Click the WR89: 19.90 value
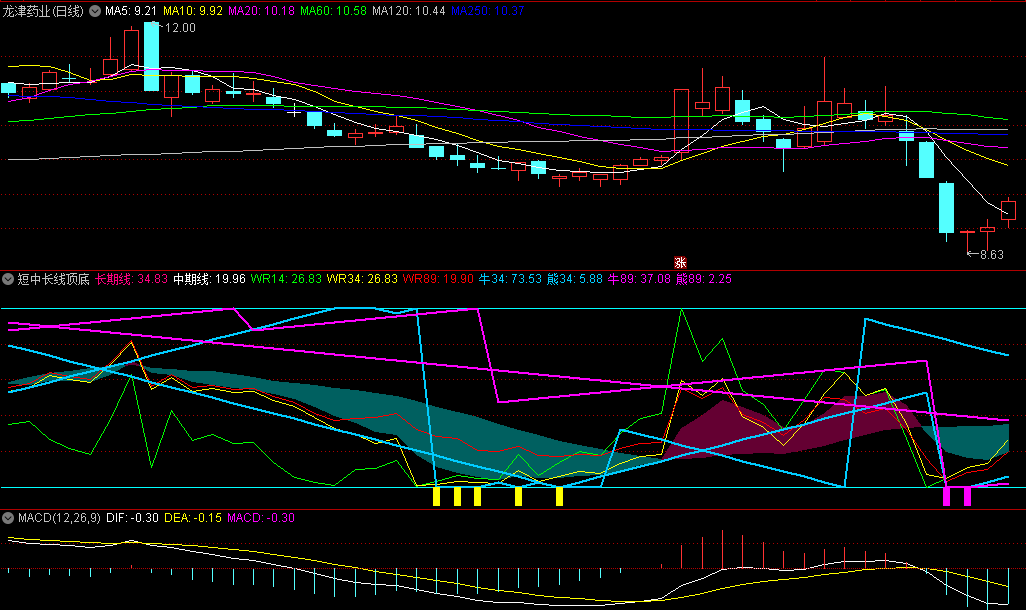Image resolution: width=1026 pixels, height=610 pixels. (x=438, y=279)
